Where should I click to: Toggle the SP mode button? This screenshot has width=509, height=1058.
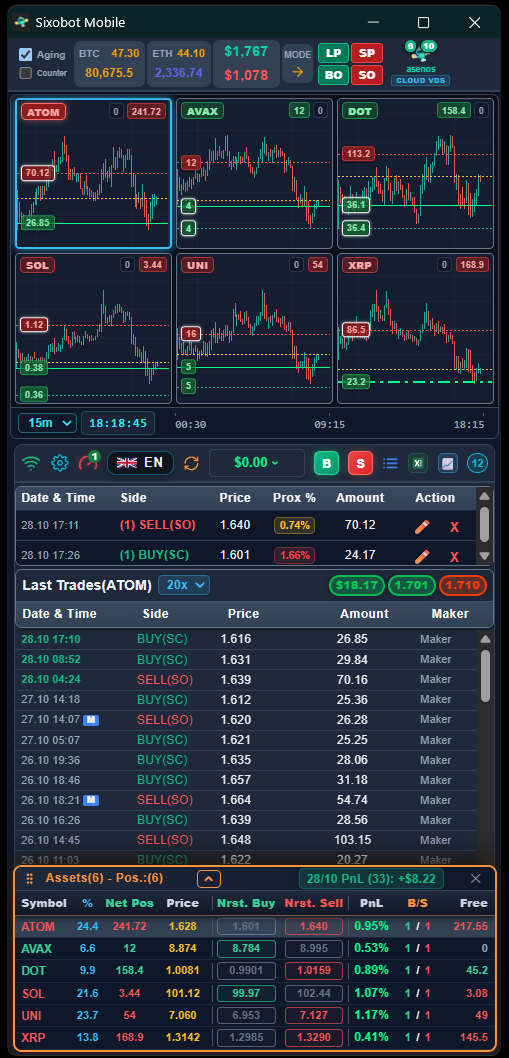pos(367,53)
